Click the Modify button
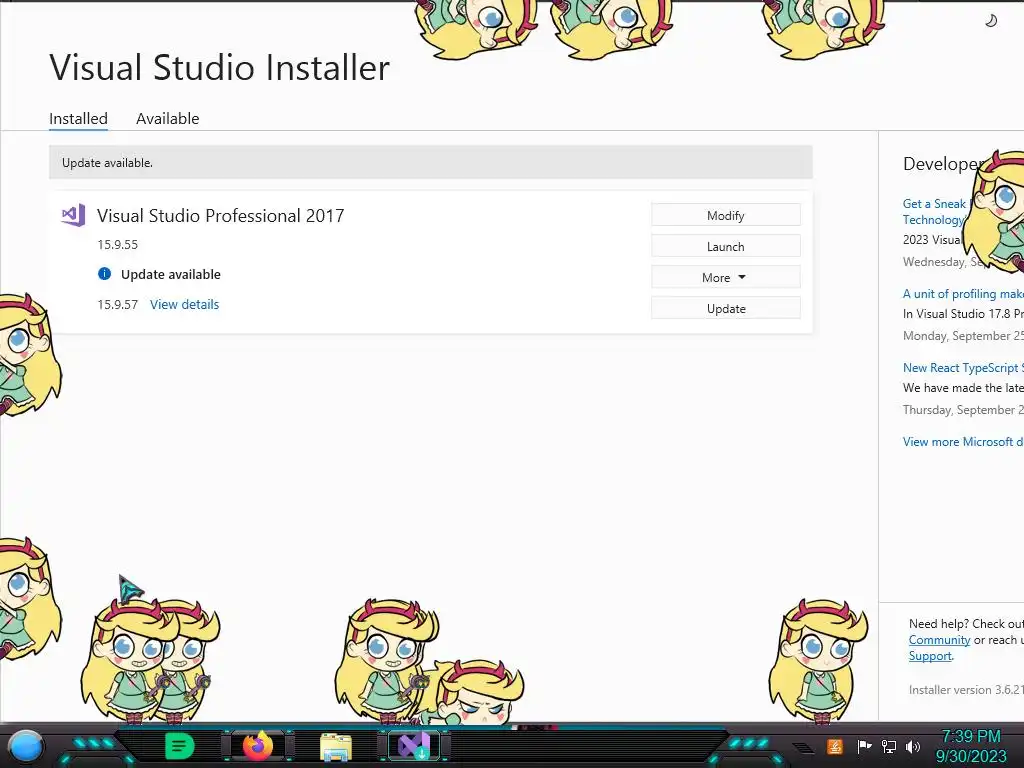 (x=726, y=216)
